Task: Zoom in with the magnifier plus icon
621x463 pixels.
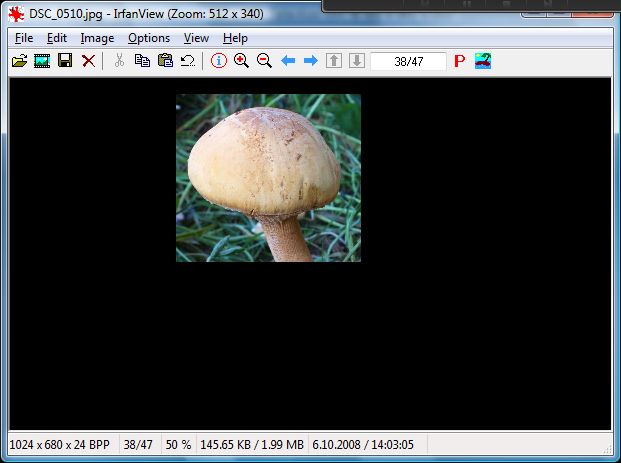Action: point(241,61)
